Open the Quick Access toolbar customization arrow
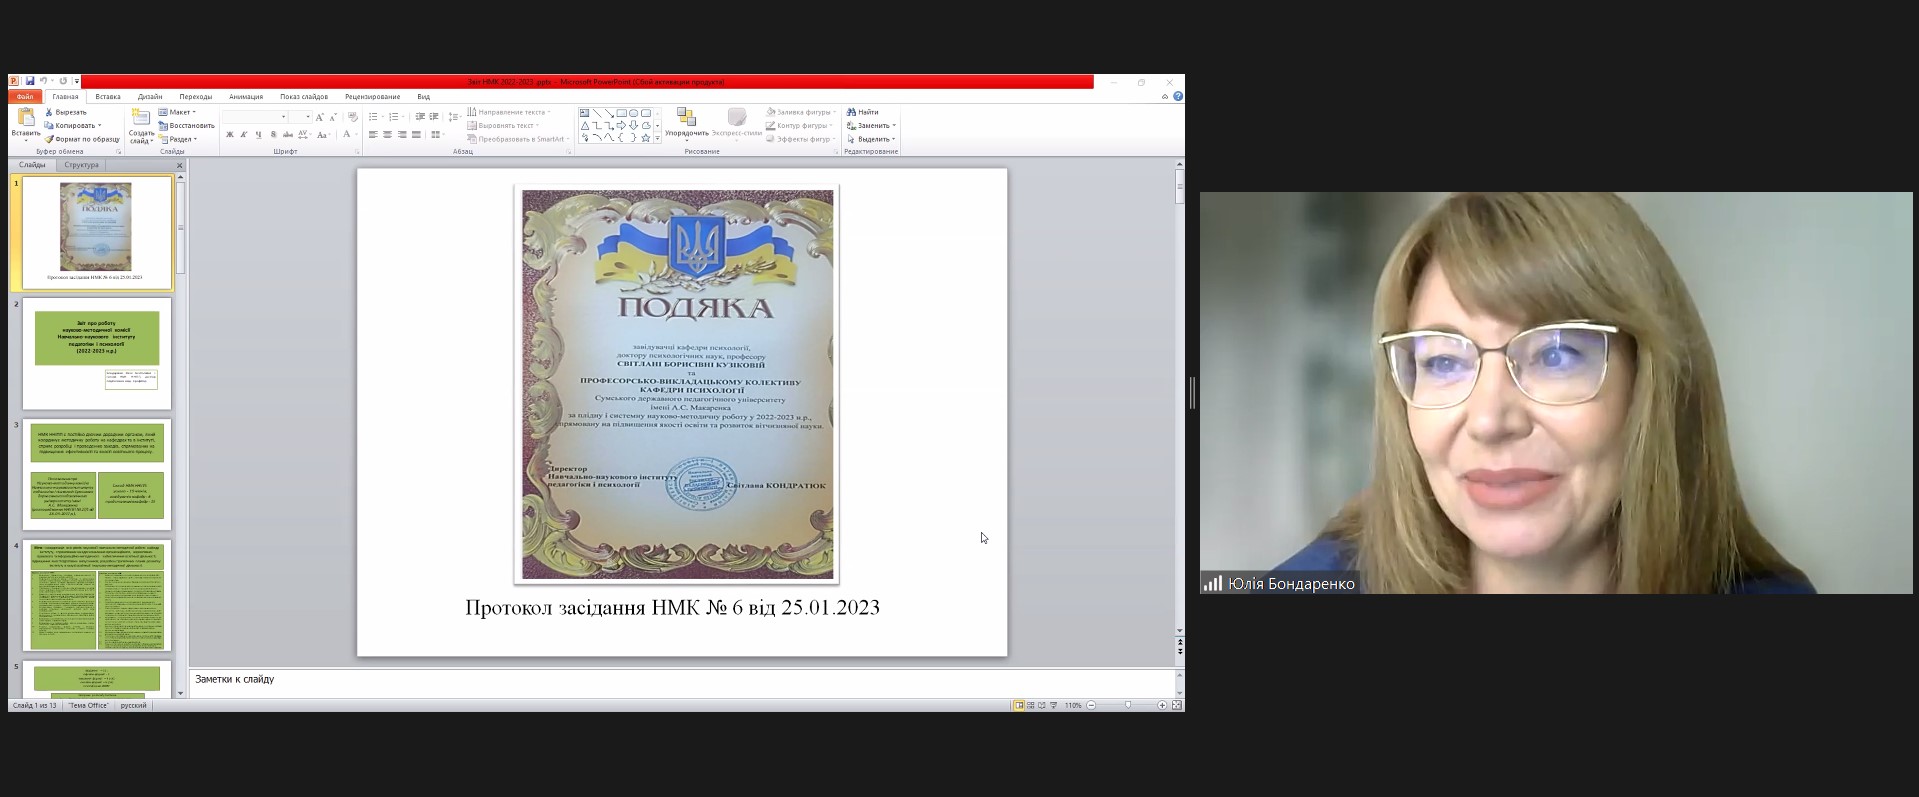This screenshot has width=1919, height=797. tap(77, 81)
